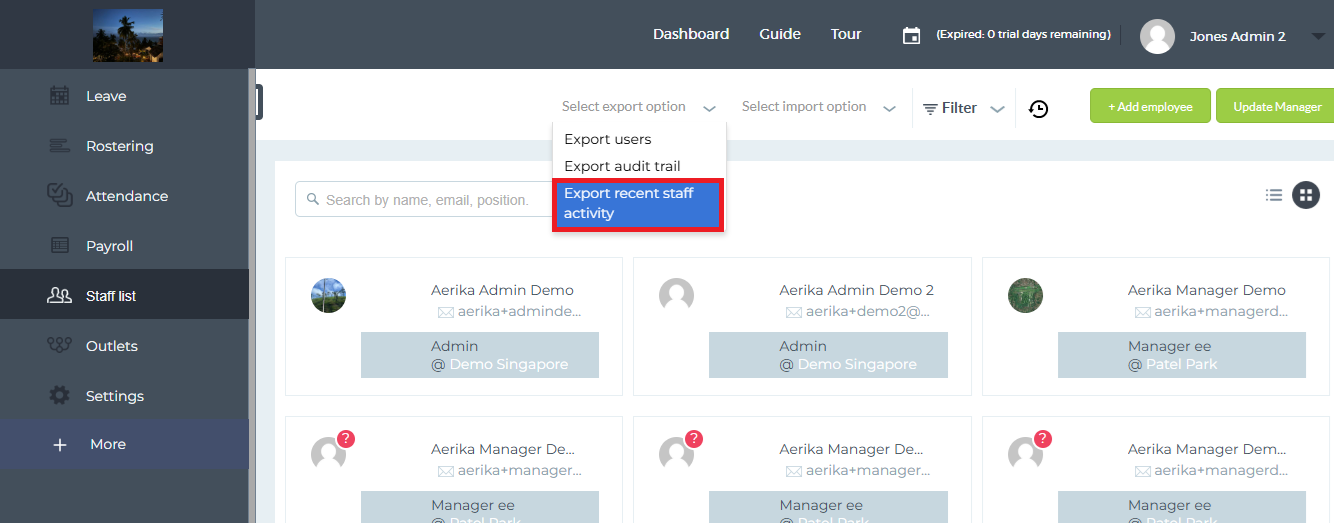Click the Payroll sidebar icon
This screenshot has width=1334, height=523.
point(60,246)
